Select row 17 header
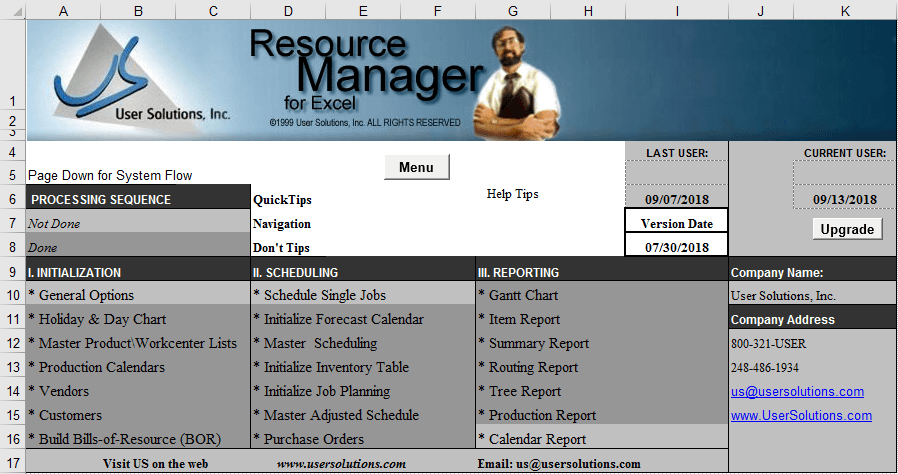Screen dimensions: 898x474 (13, 463)
